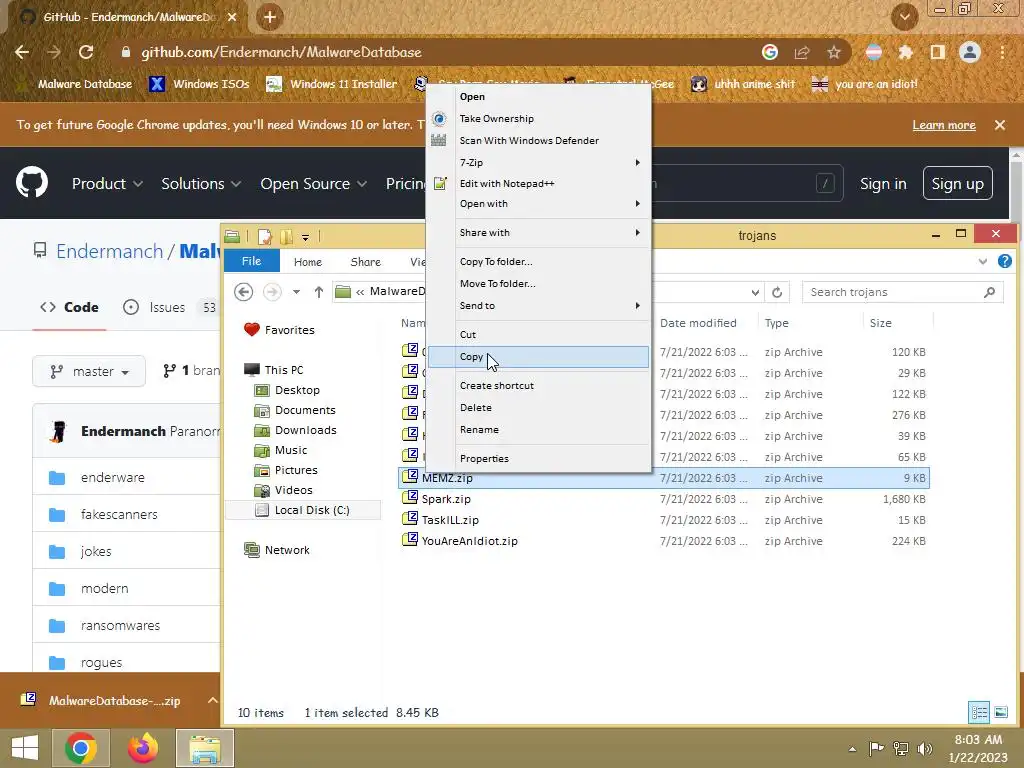1024x768 pixels.
Task: Select Delete in the context menu
Action: (538, 408)
